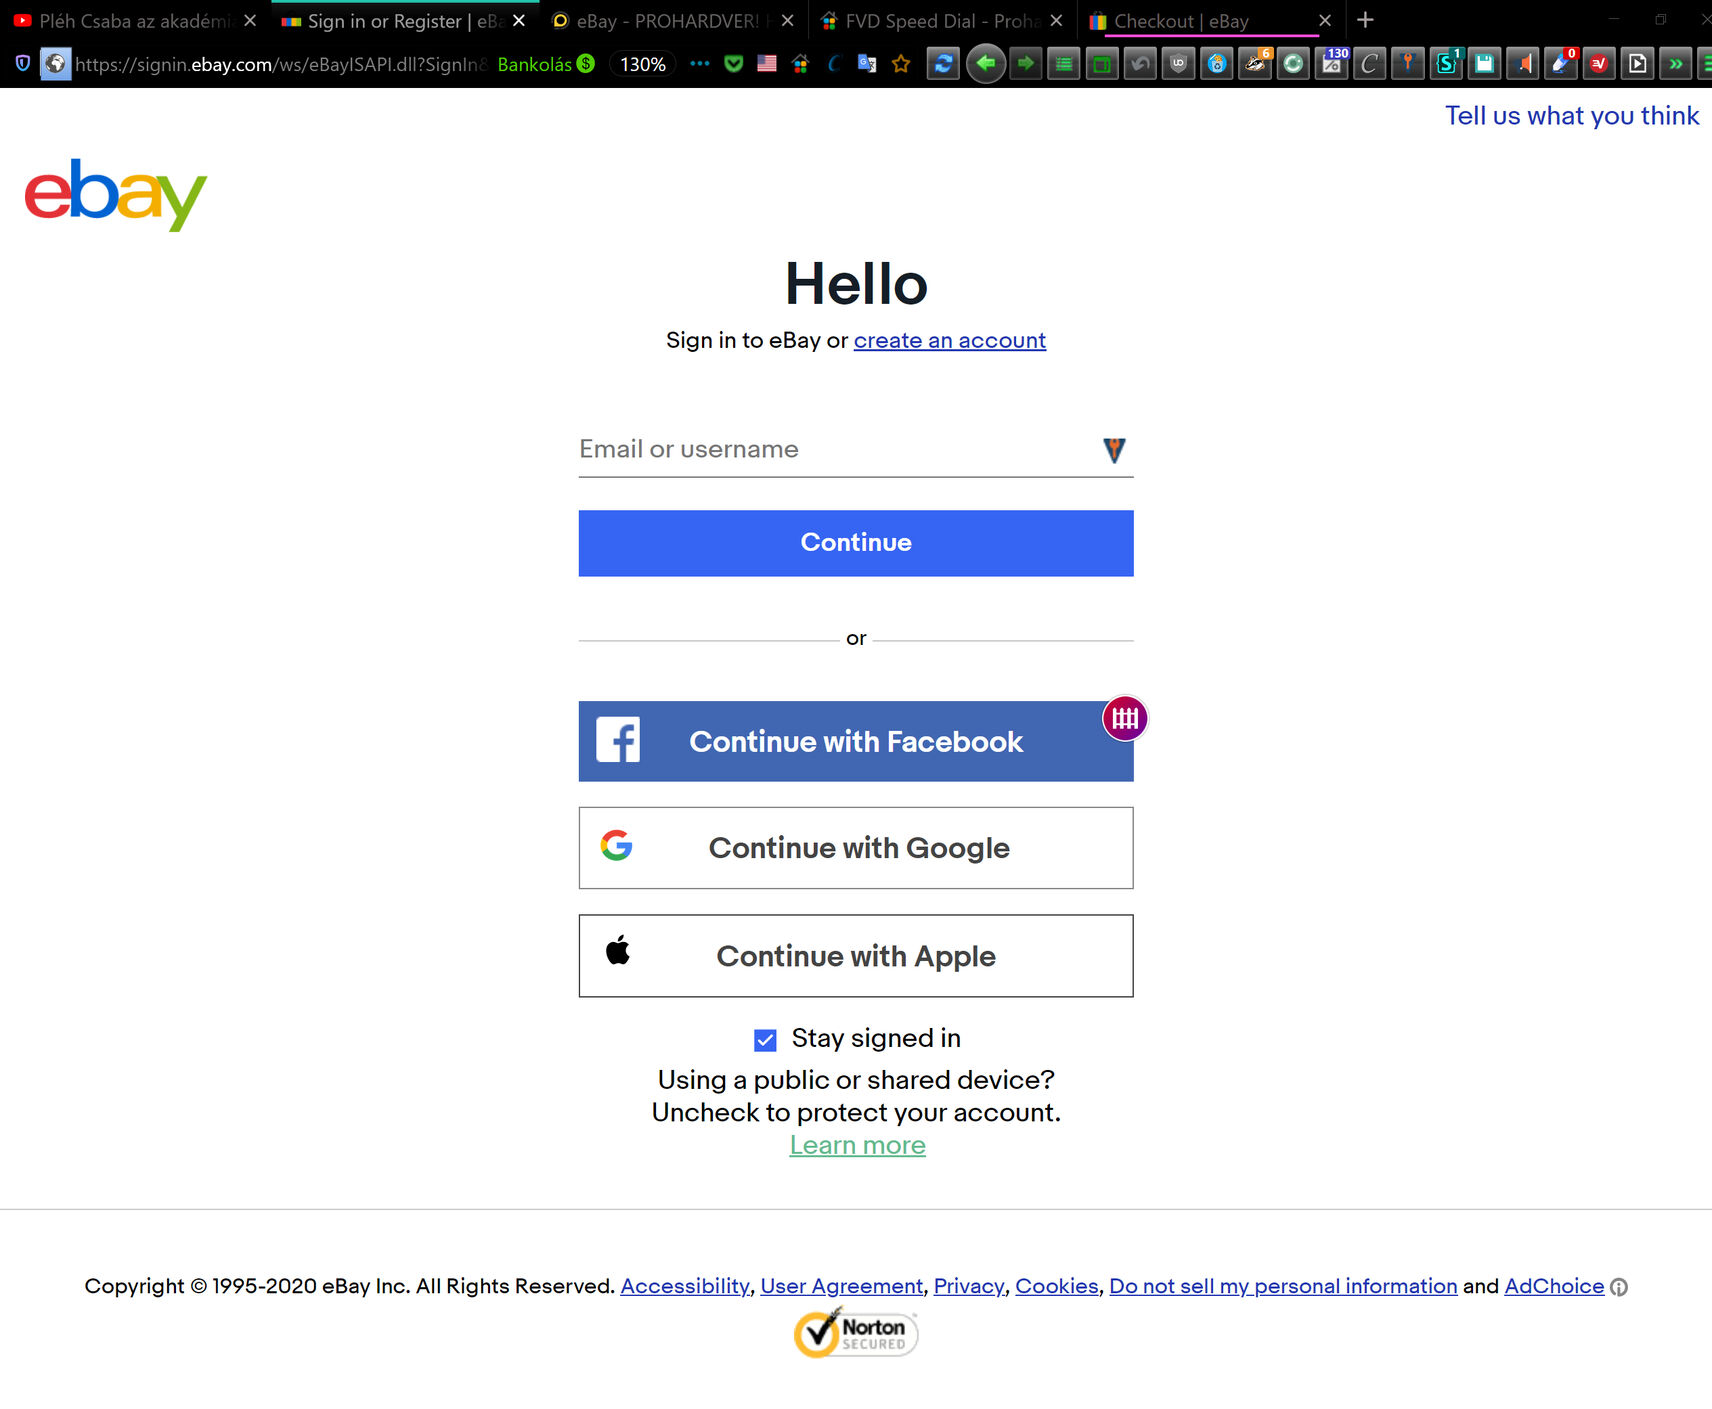Close the Checkout | eBay tab
The width and height of the screenshot is (1712, 1409).
tap(1325, 21)
